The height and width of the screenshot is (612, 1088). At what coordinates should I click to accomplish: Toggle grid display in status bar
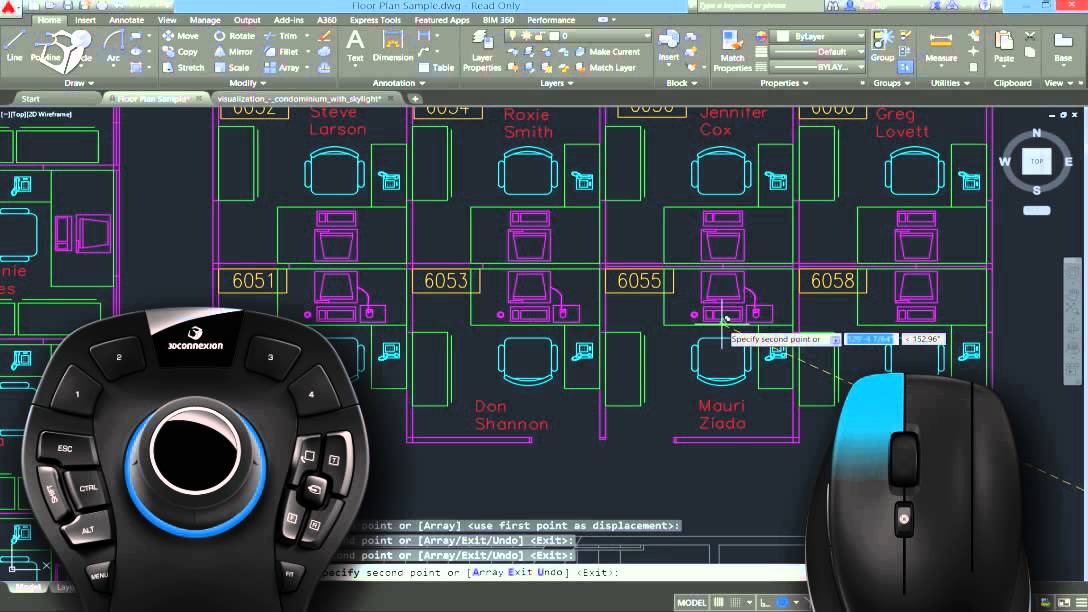[x=719, y=602]
